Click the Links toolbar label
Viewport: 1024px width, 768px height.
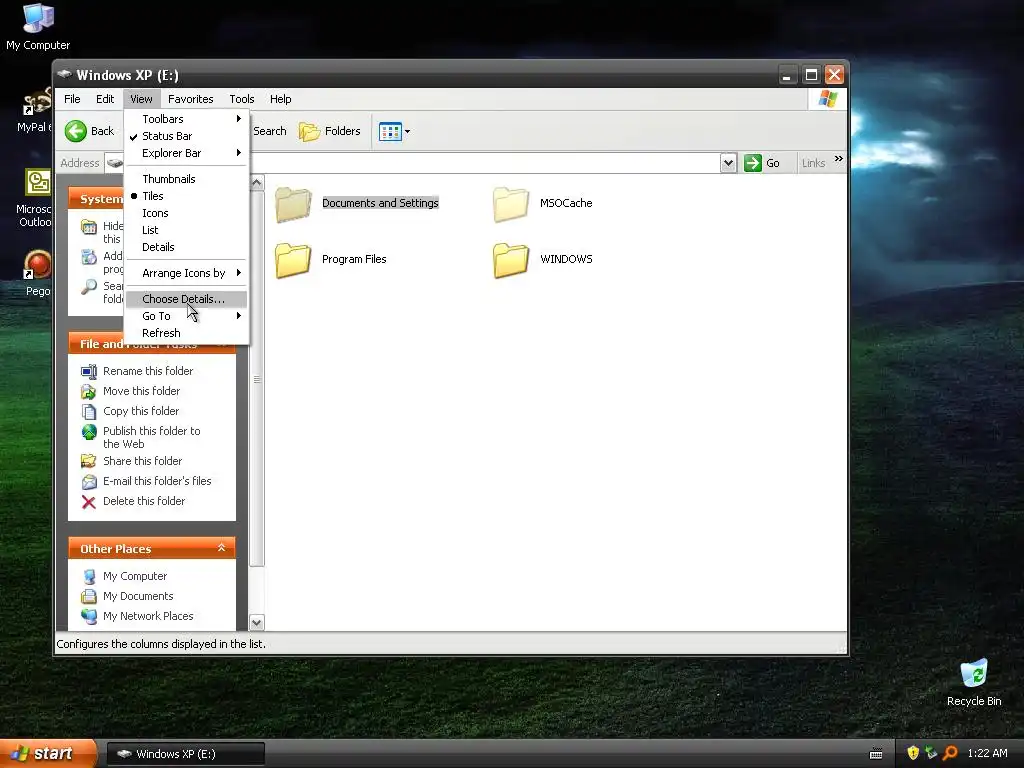[x=813, y=163]
